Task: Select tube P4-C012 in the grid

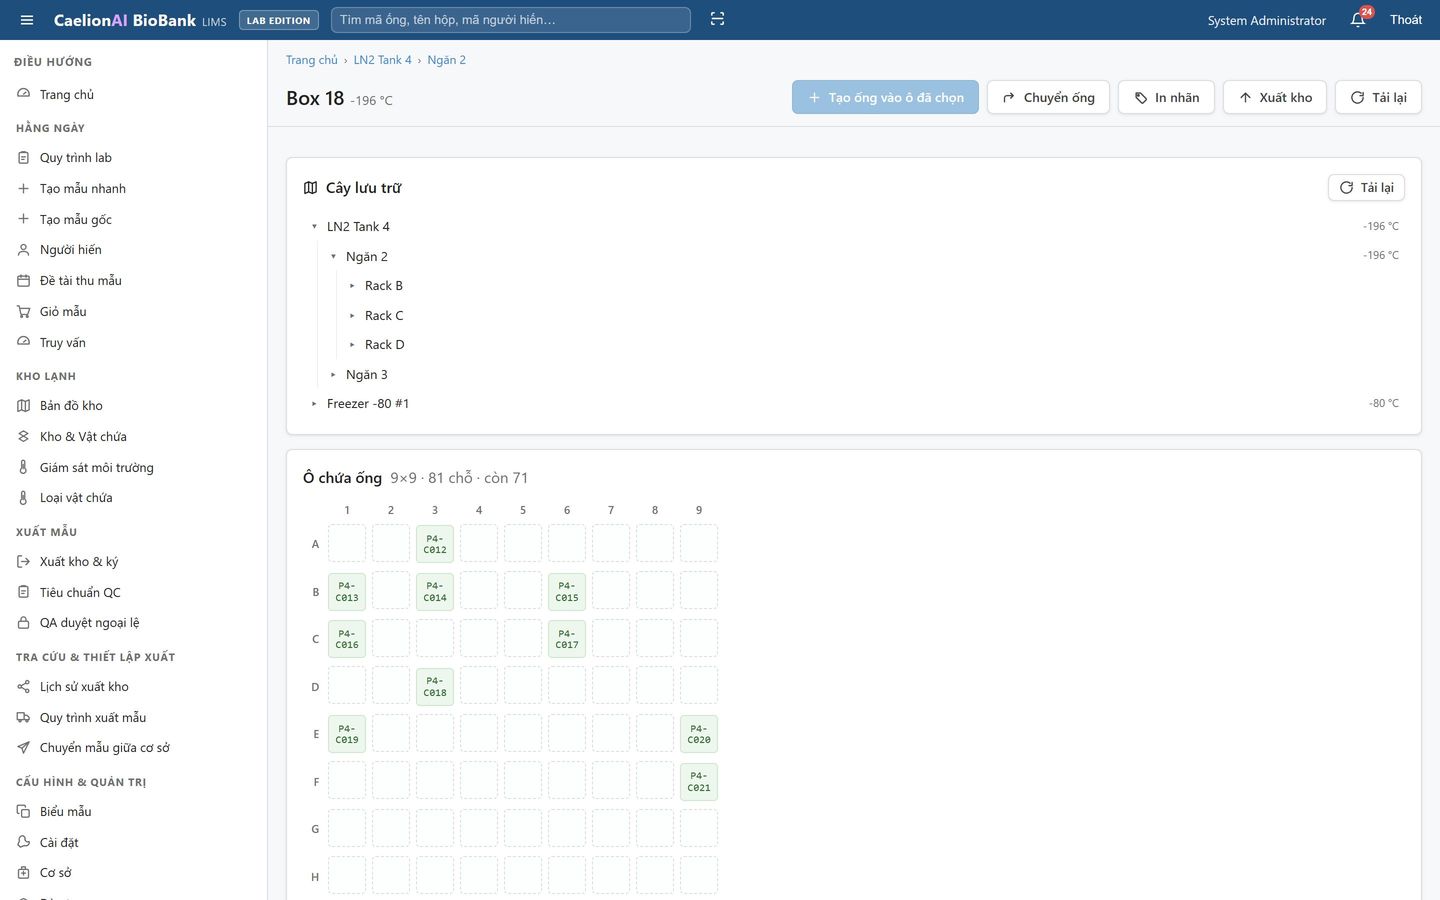Action: (435, 544)
